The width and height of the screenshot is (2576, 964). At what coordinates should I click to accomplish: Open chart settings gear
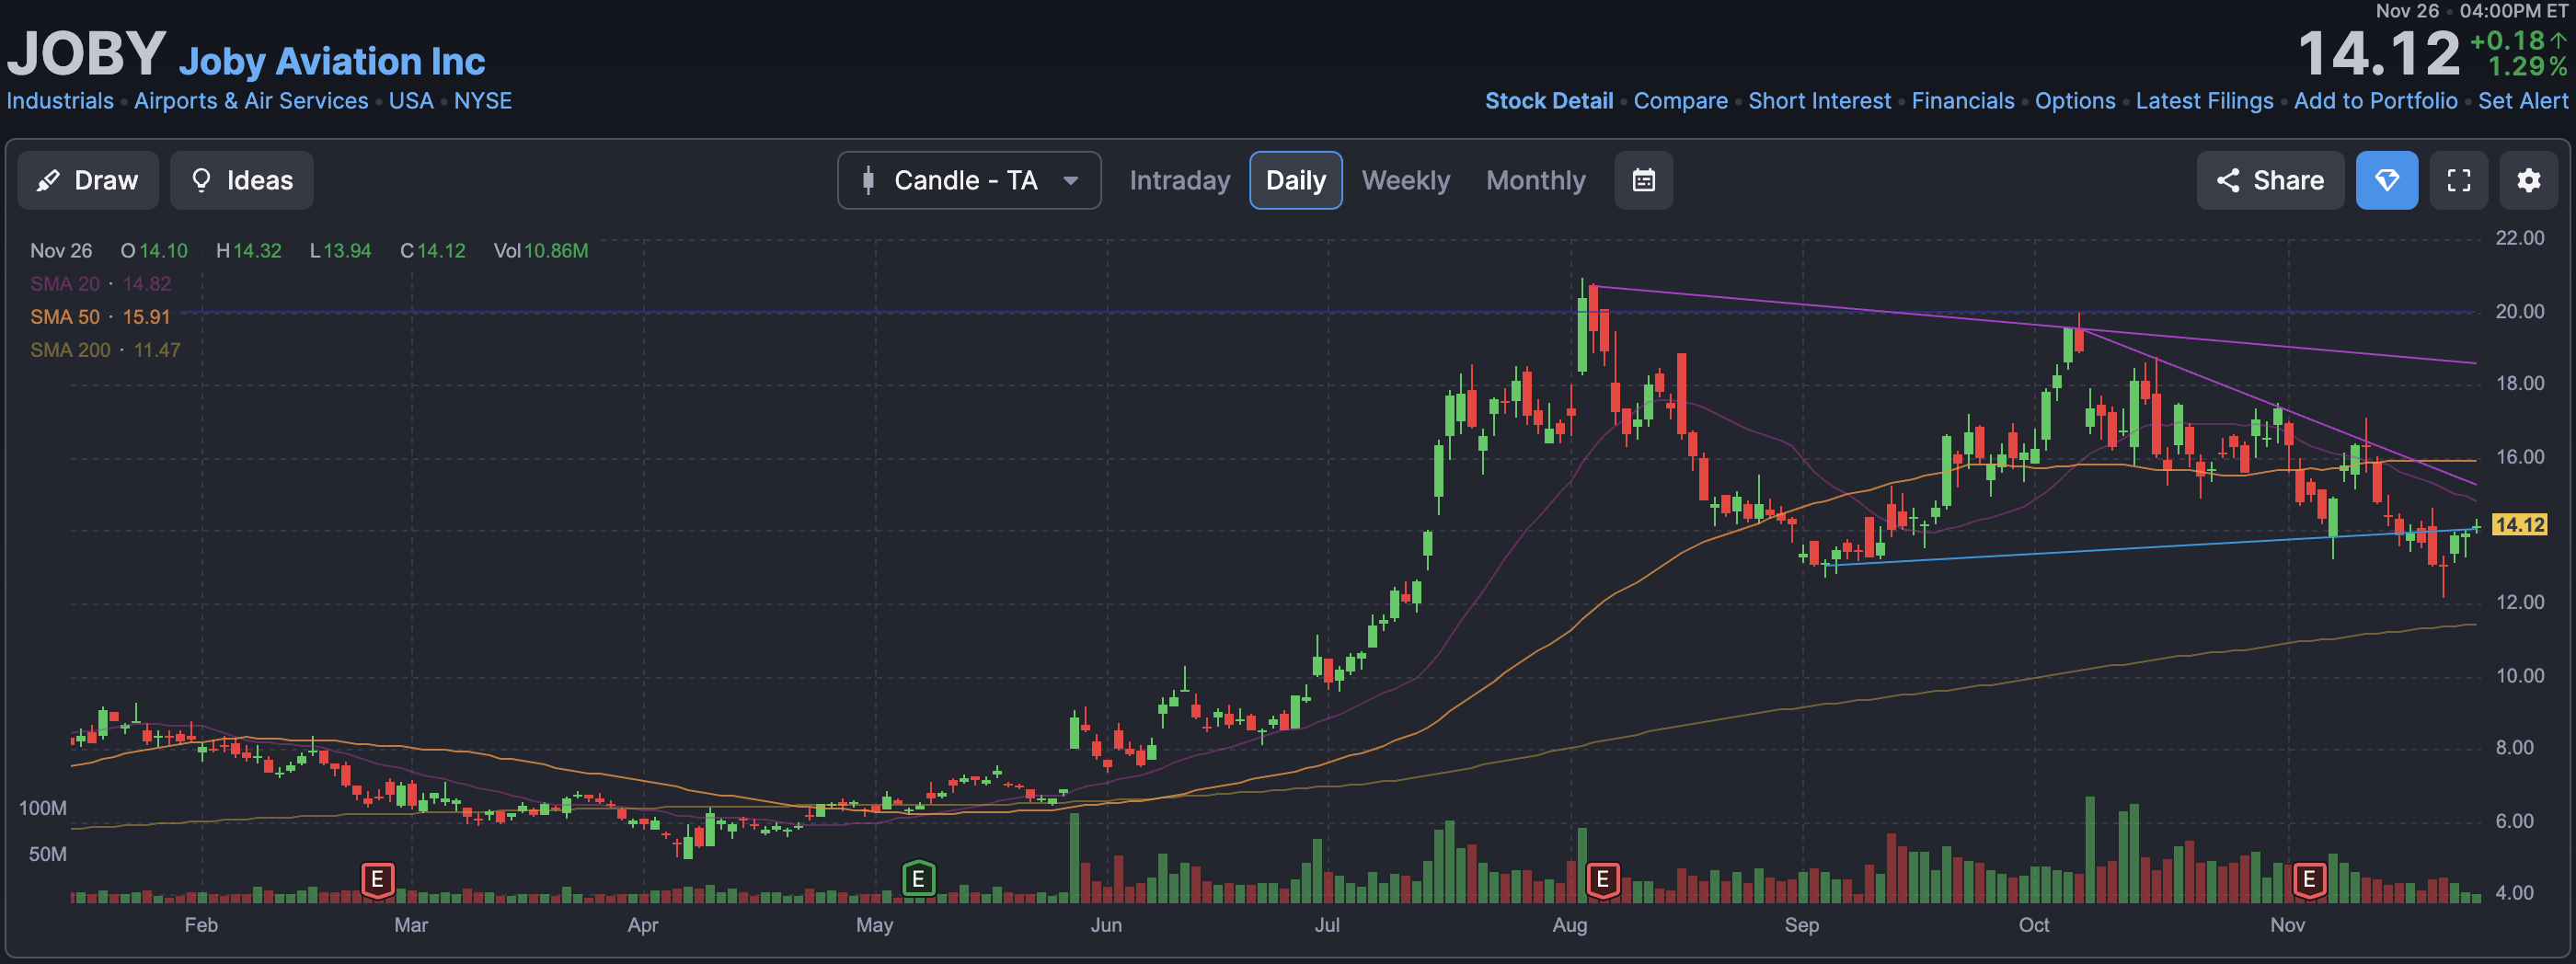[x=2528, y=180]
